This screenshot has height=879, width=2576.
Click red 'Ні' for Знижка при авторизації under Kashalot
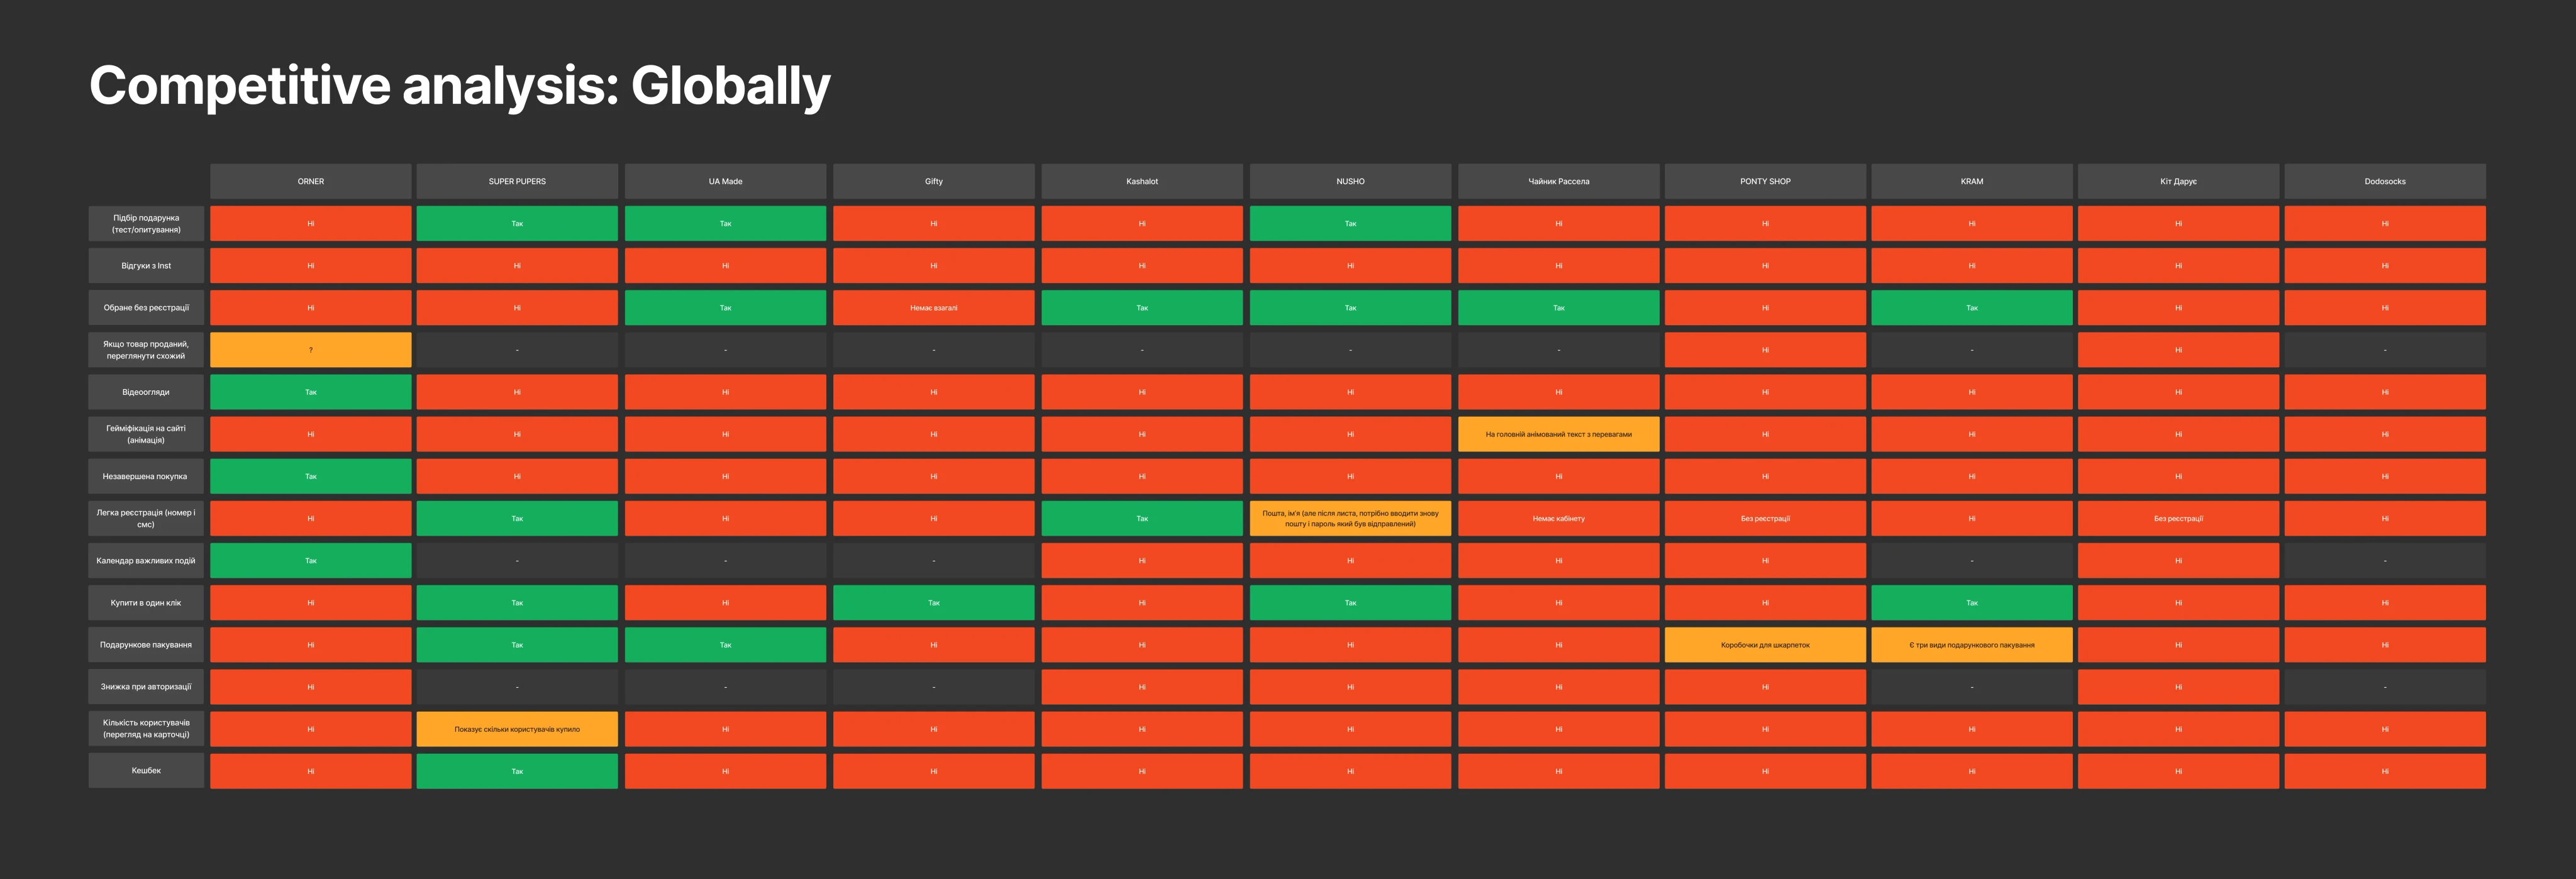point(1142,687)
